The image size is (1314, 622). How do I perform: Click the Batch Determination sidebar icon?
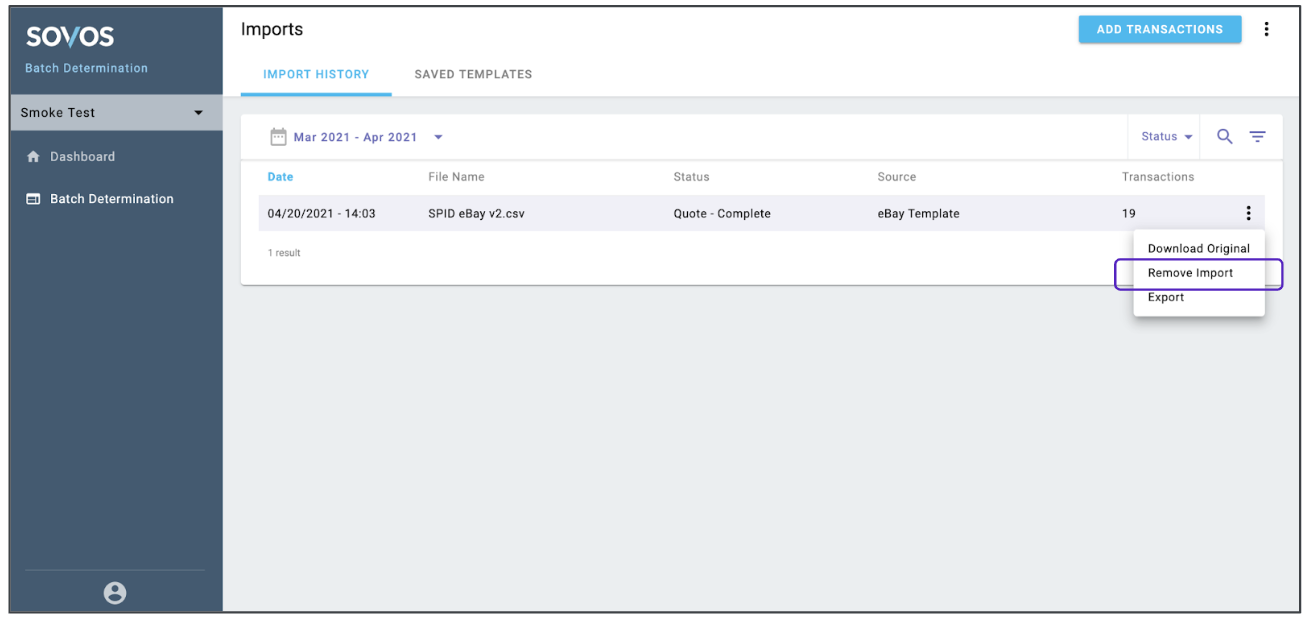click(33, 199)
